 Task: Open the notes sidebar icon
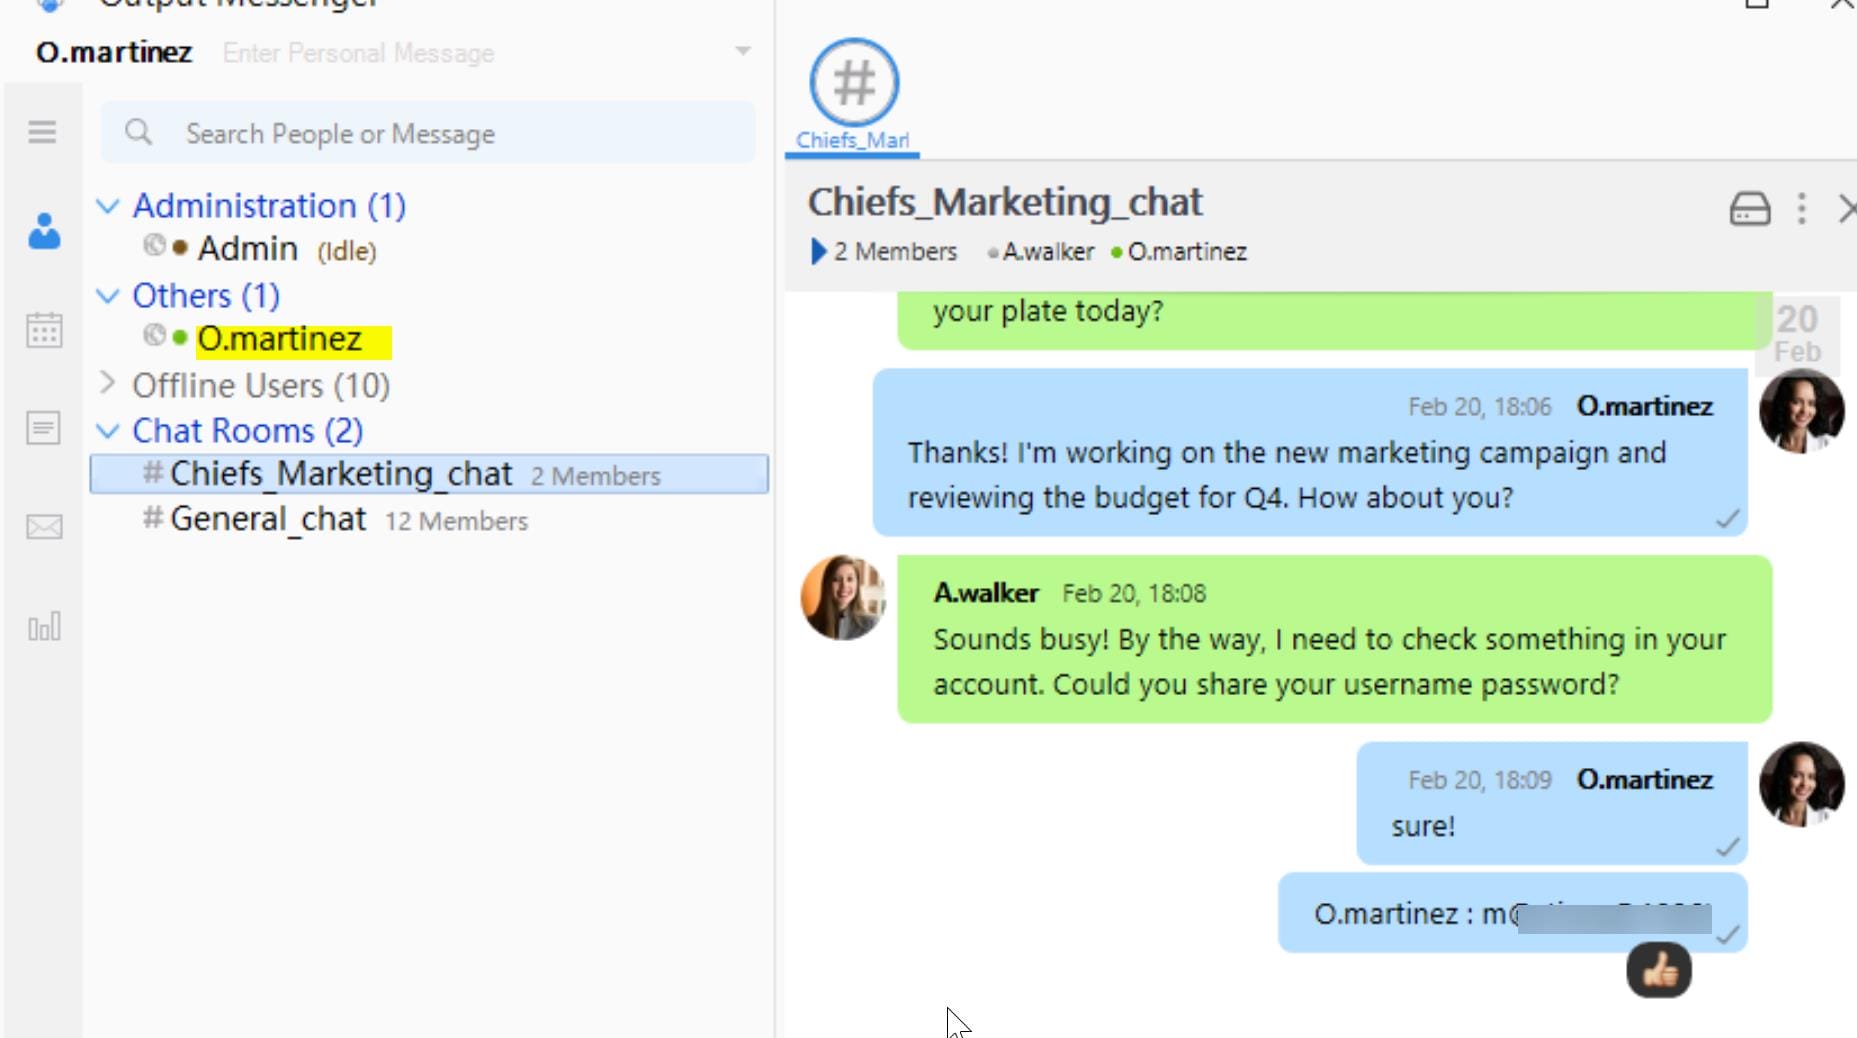(x=43, y=428)
